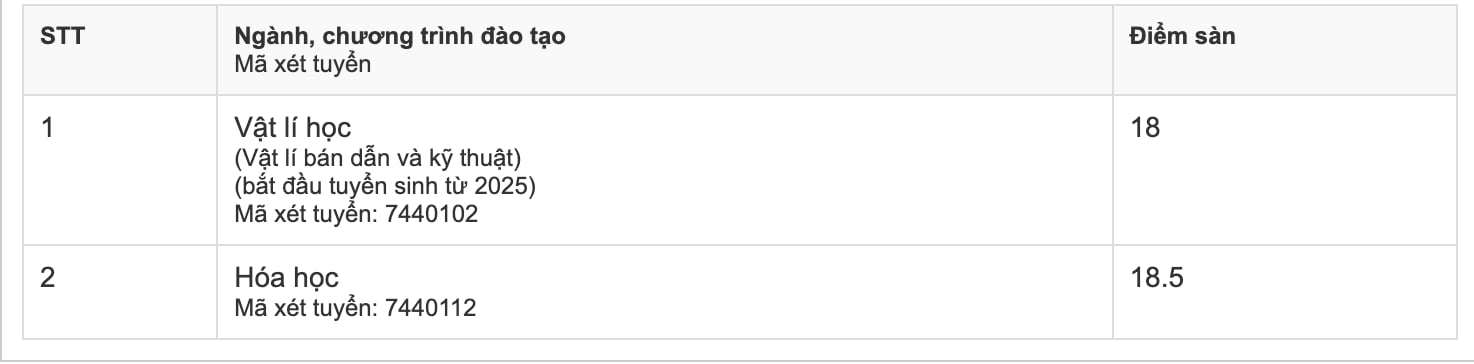The height and width of the screenshot is (364, 1474).
Task: Select row number 2 in the STT column
Action: [47, 277]
